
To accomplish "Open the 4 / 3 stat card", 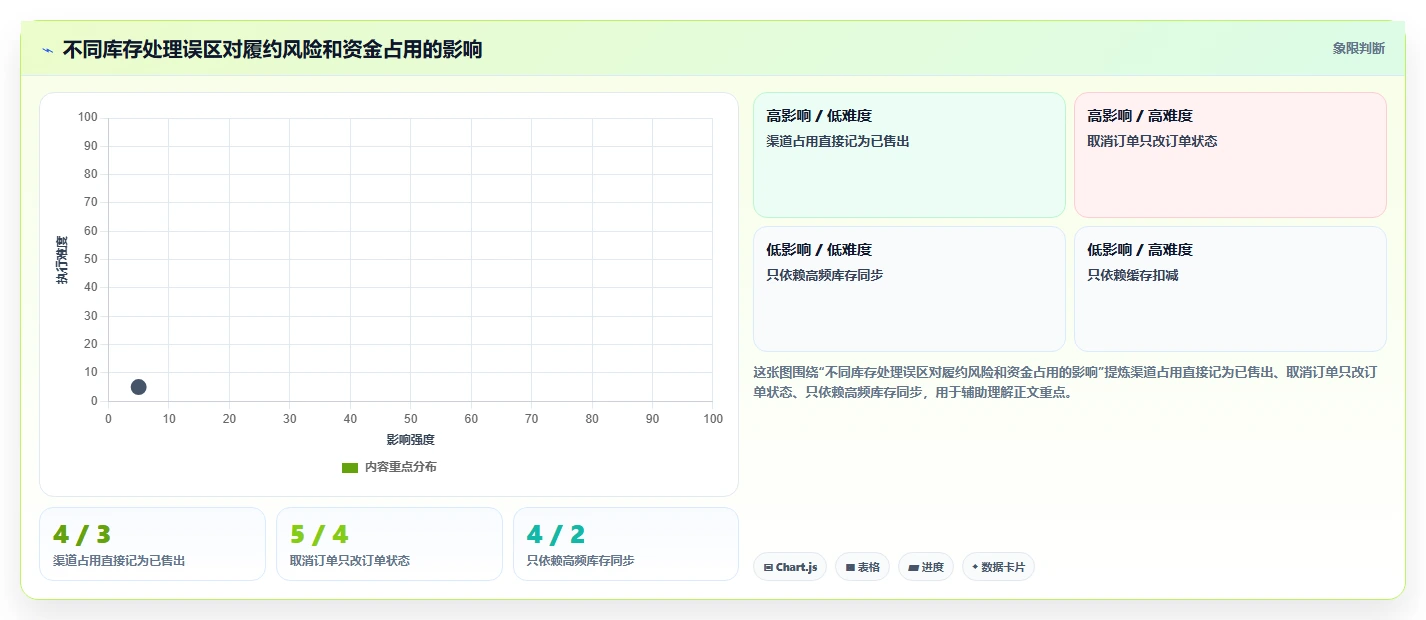I will coord(152,544).
